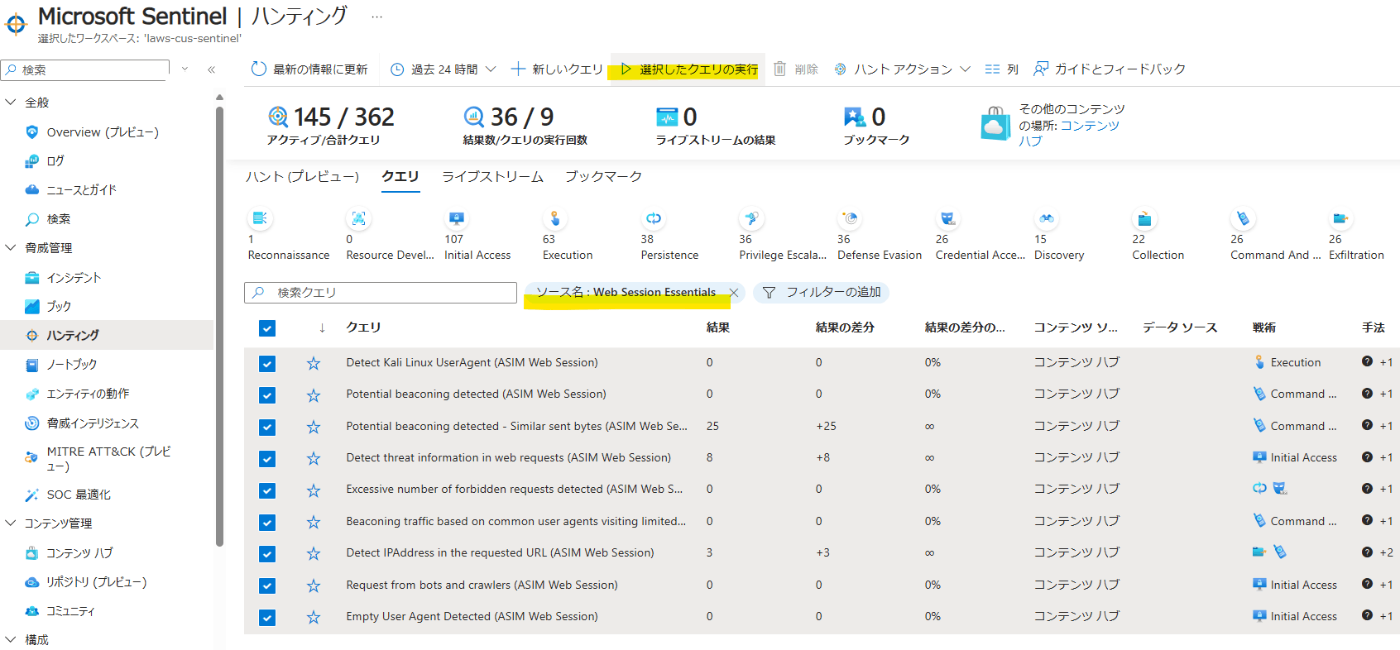Star the Empty User Agent Detected query
1400x650 pixels.
(313, 617)
